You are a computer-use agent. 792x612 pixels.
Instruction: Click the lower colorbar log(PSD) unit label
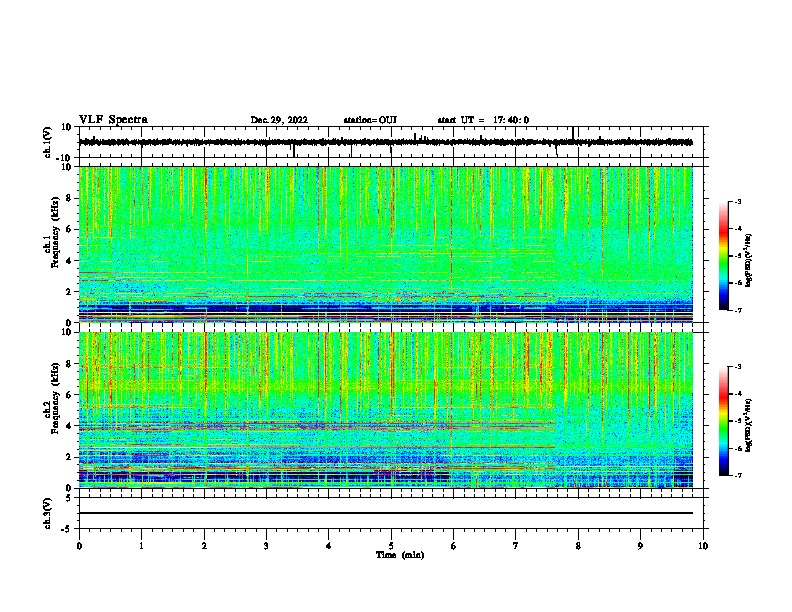pyautogui.click(x=749, y=425)
